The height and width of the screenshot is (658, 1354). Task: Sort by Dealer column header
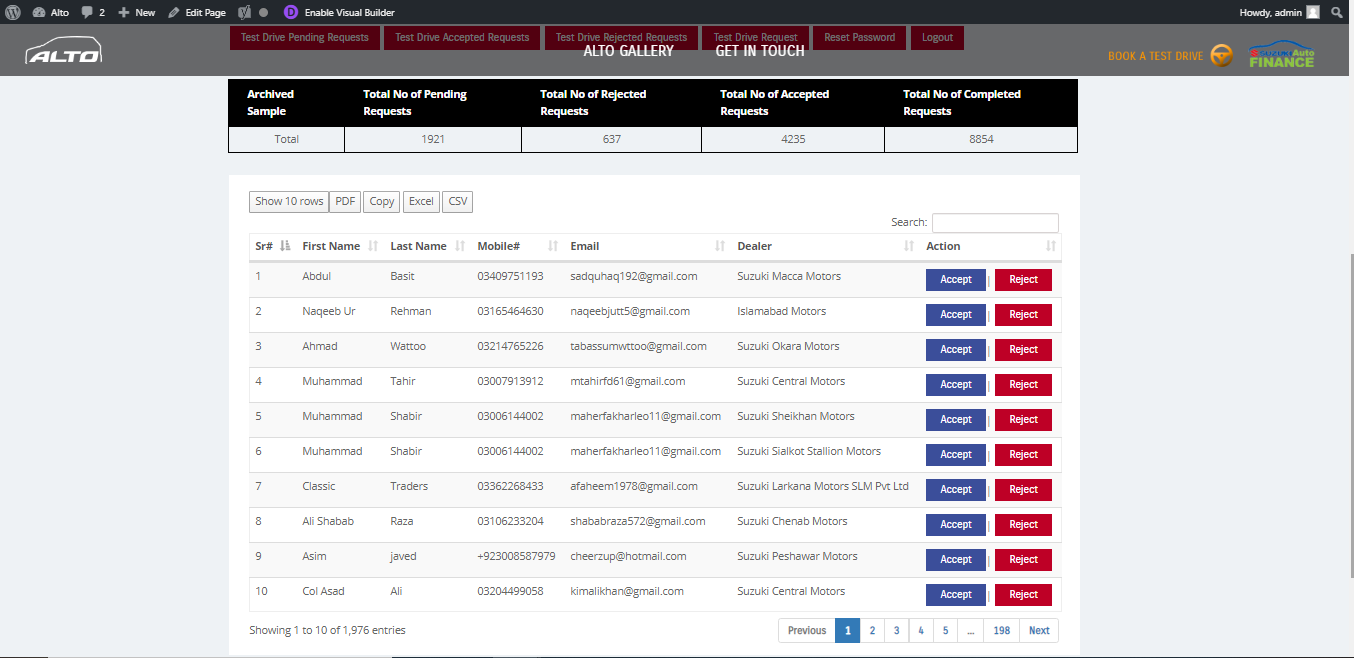click(826, 246)
